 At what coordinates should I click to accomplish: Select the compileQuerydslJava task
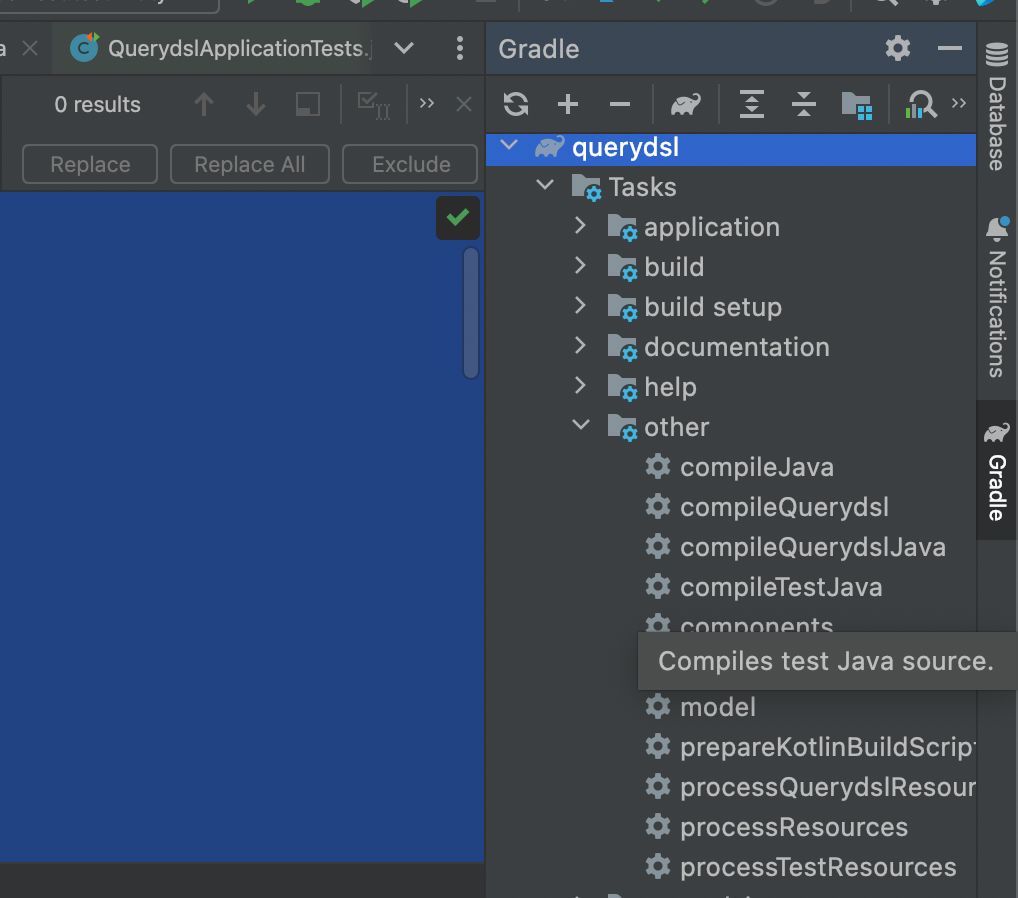pyautogui.click(x=812, y=548)
